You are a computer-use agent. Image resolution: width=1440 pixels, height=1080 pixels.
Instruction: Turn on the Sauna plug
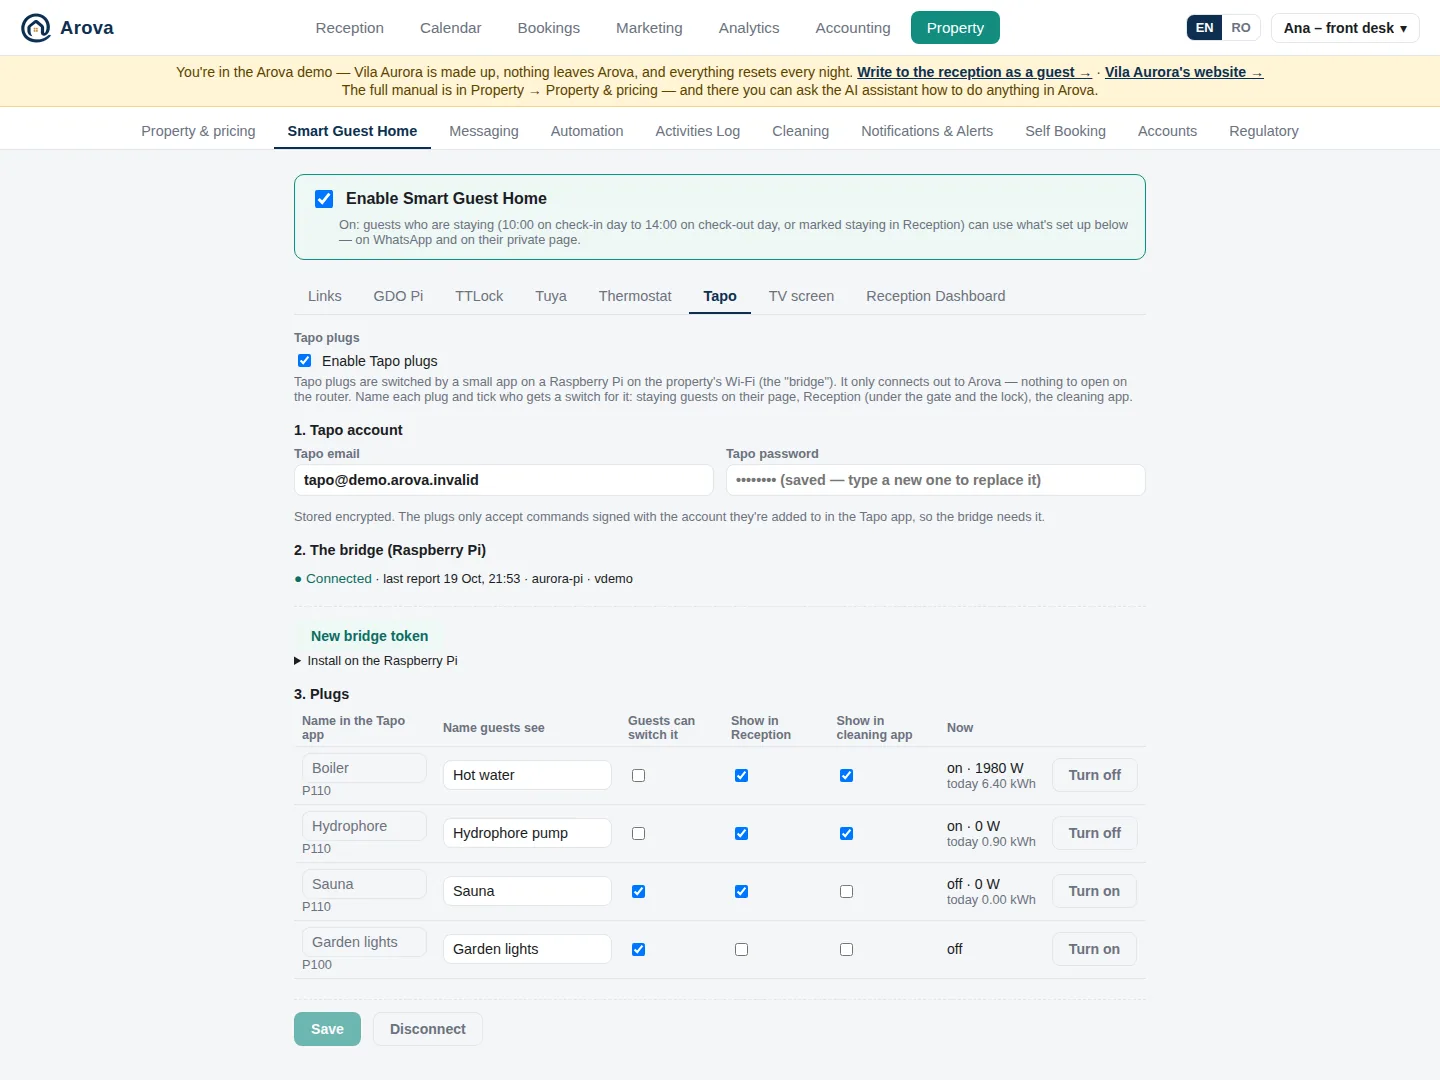(x=1094, y=891)
